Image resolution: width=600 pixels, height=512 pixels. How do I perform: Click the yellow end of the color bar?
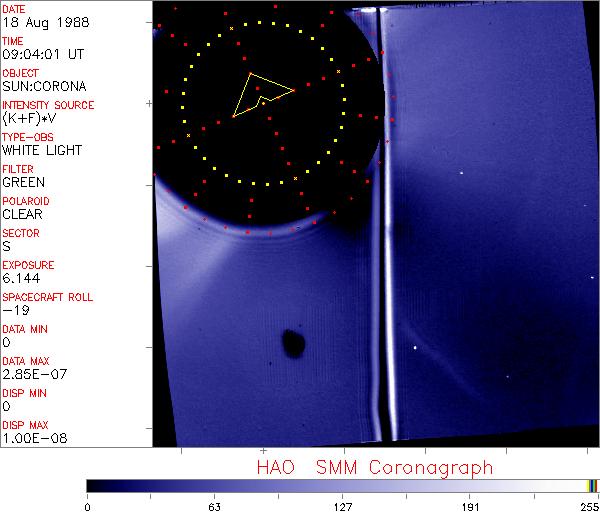coord(592,485)
